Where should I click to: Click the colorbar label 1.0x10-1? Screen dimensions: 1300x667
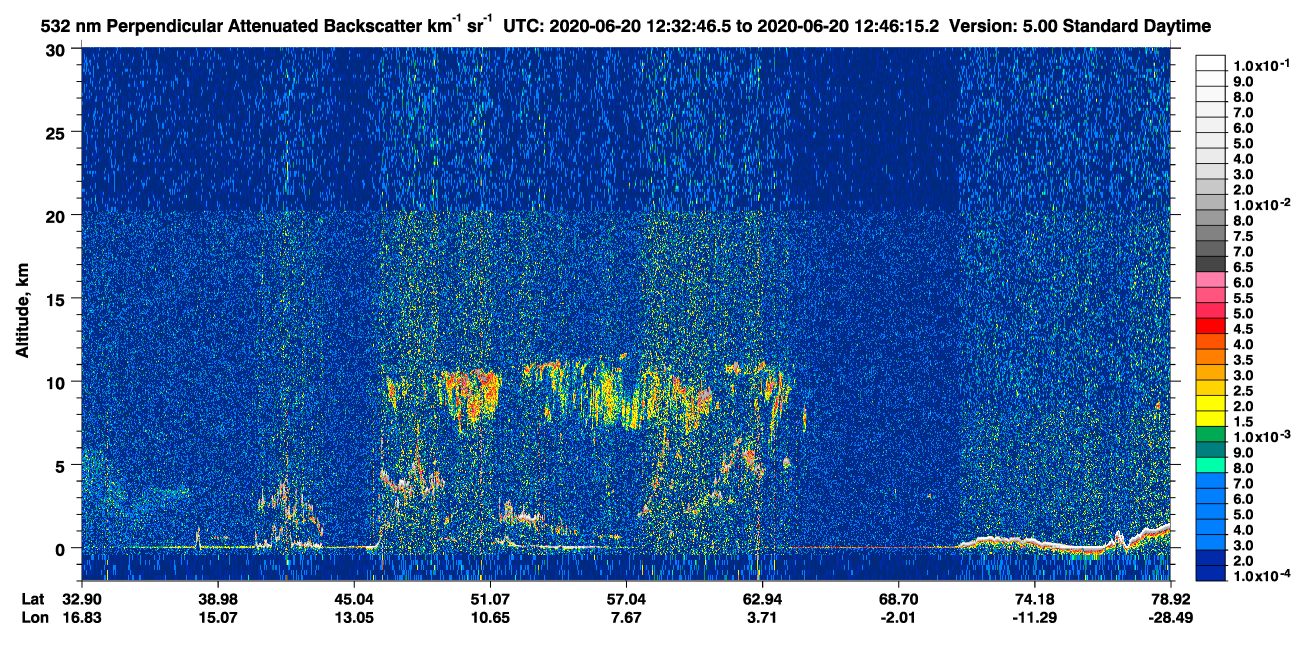(1260, 64)
